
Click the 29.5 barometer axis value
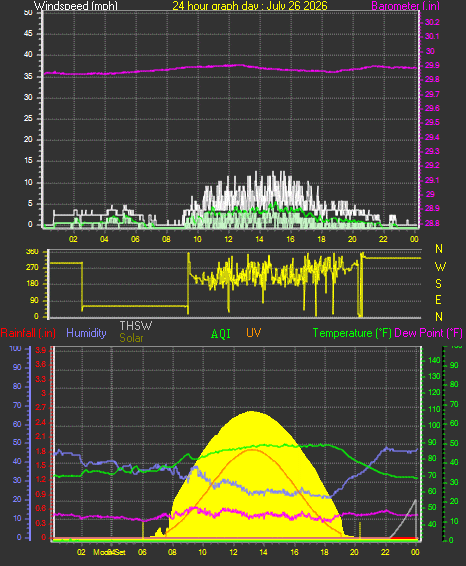tap(432, 122)
